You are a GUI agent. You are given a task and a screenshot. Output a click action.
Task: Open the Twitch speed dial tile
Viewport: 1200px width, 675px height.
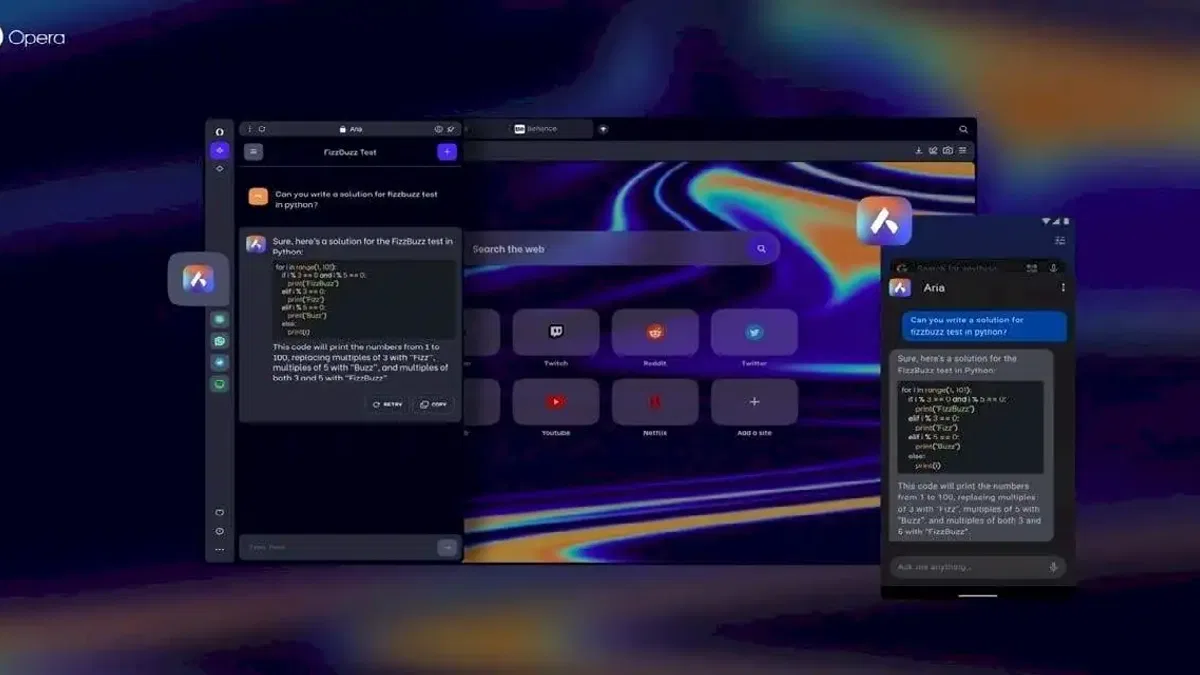555,333
